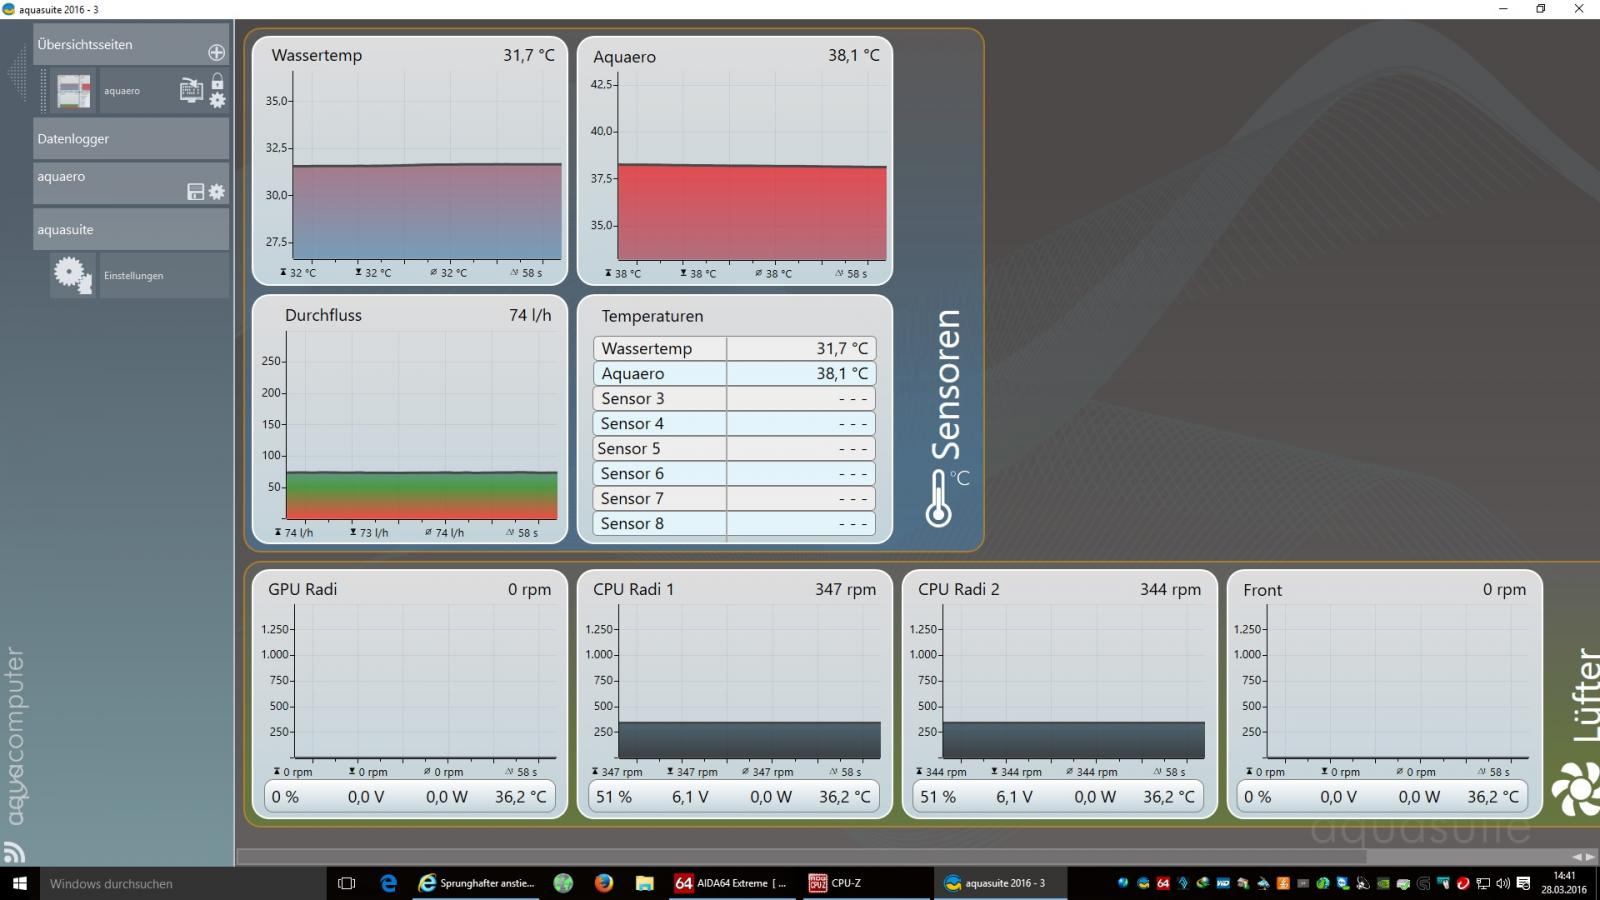Click the scrollbar right arrow
Image resolution: width=1600 pixels, height=900 pixels.
1590,856
